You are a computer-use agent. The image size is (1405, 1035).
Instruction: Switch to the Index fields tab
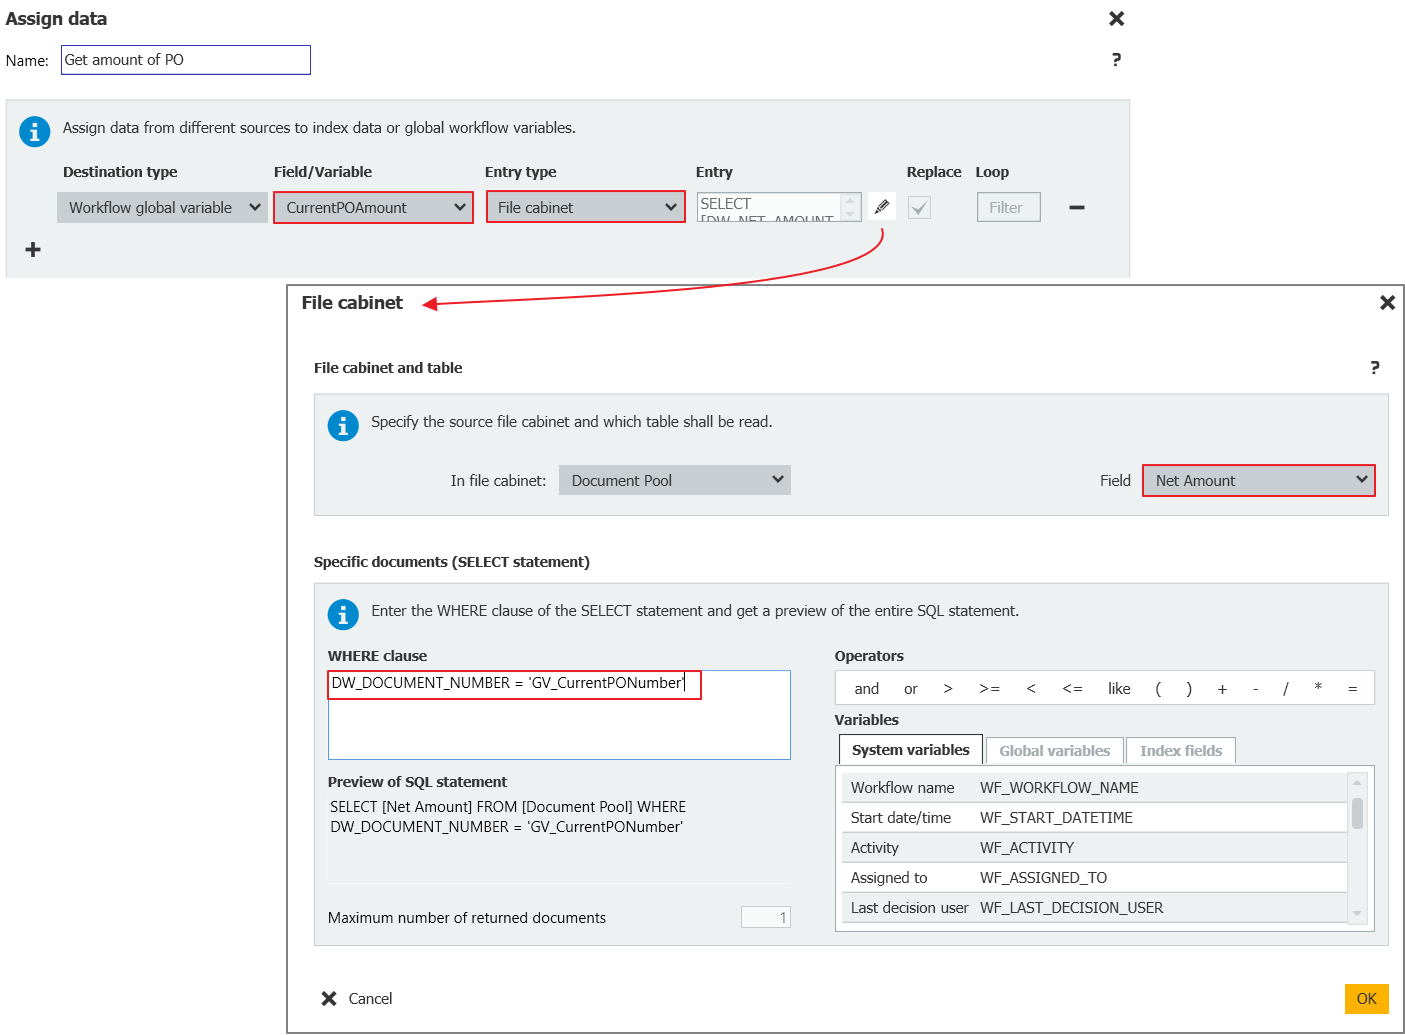(1180, 750)
